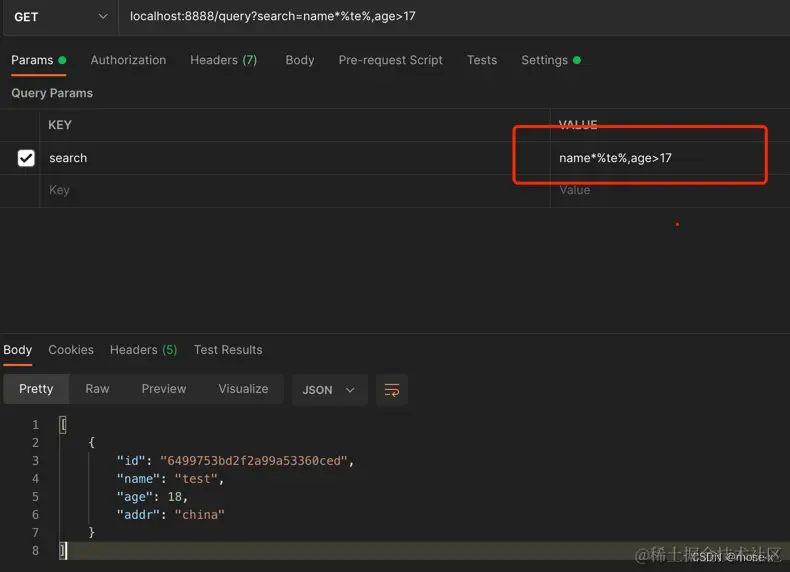Click the KEY column header
The width and height of the screenshot is (790, 572).
[60, 125]
